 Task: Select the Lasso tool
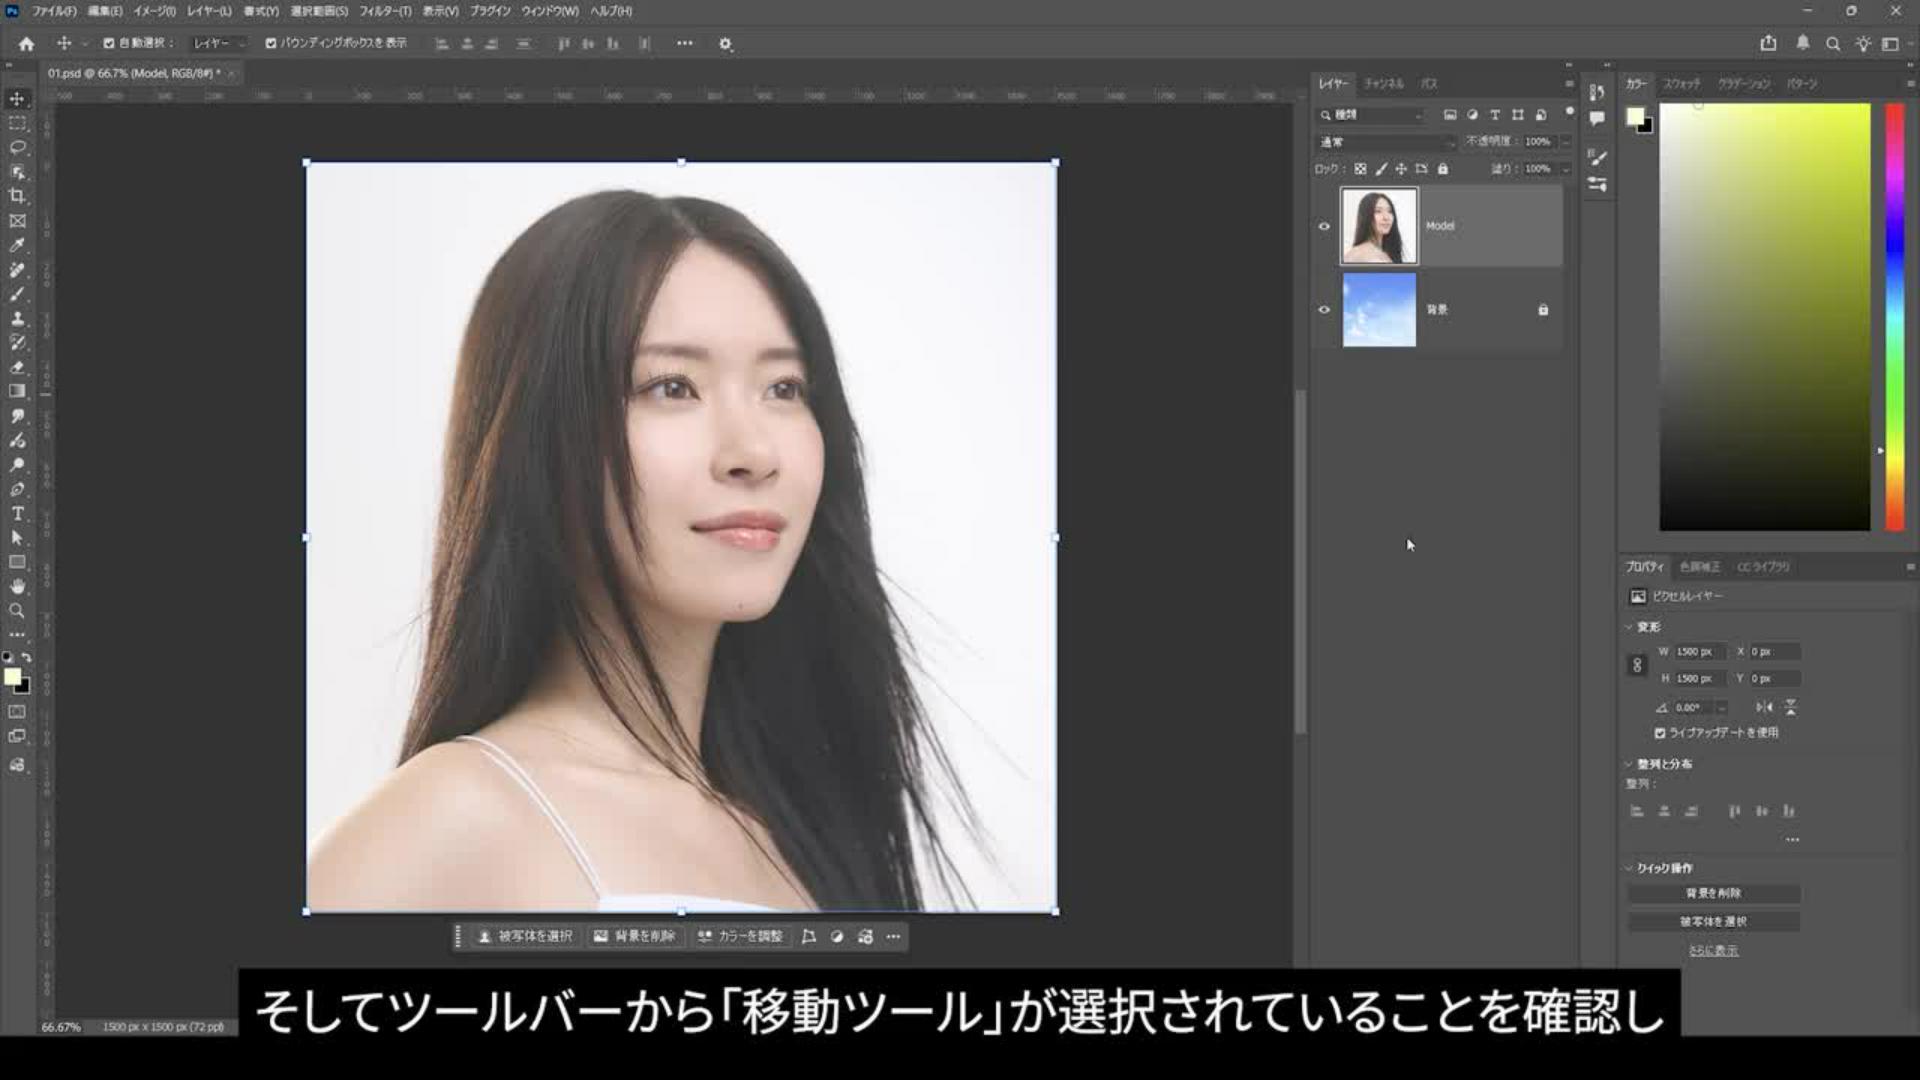tap(17, 148)
